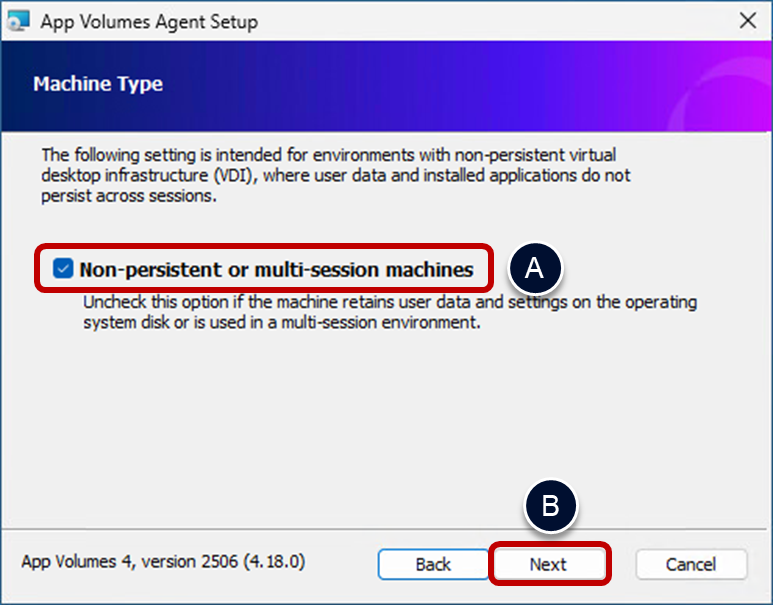The height and width of the screenshot is (605, 773).
Task: Click the blue-to-purple gradient header banner
Action: pos(400,85)
